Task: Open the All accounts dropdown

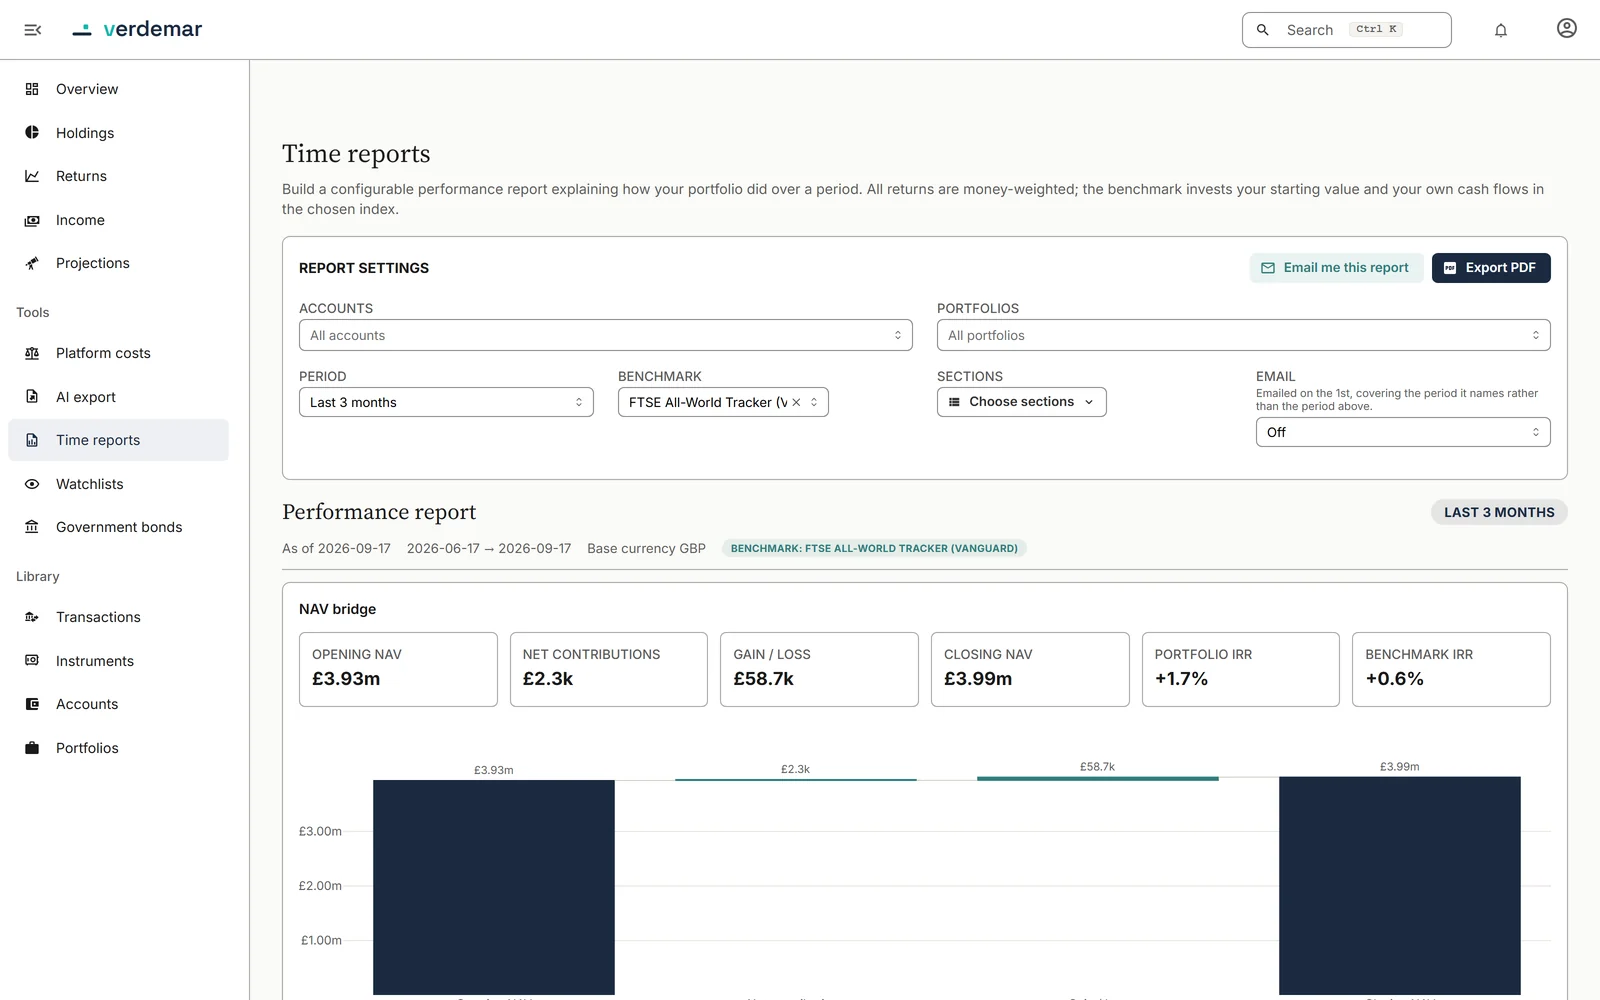Action: [x=605, y=335]
